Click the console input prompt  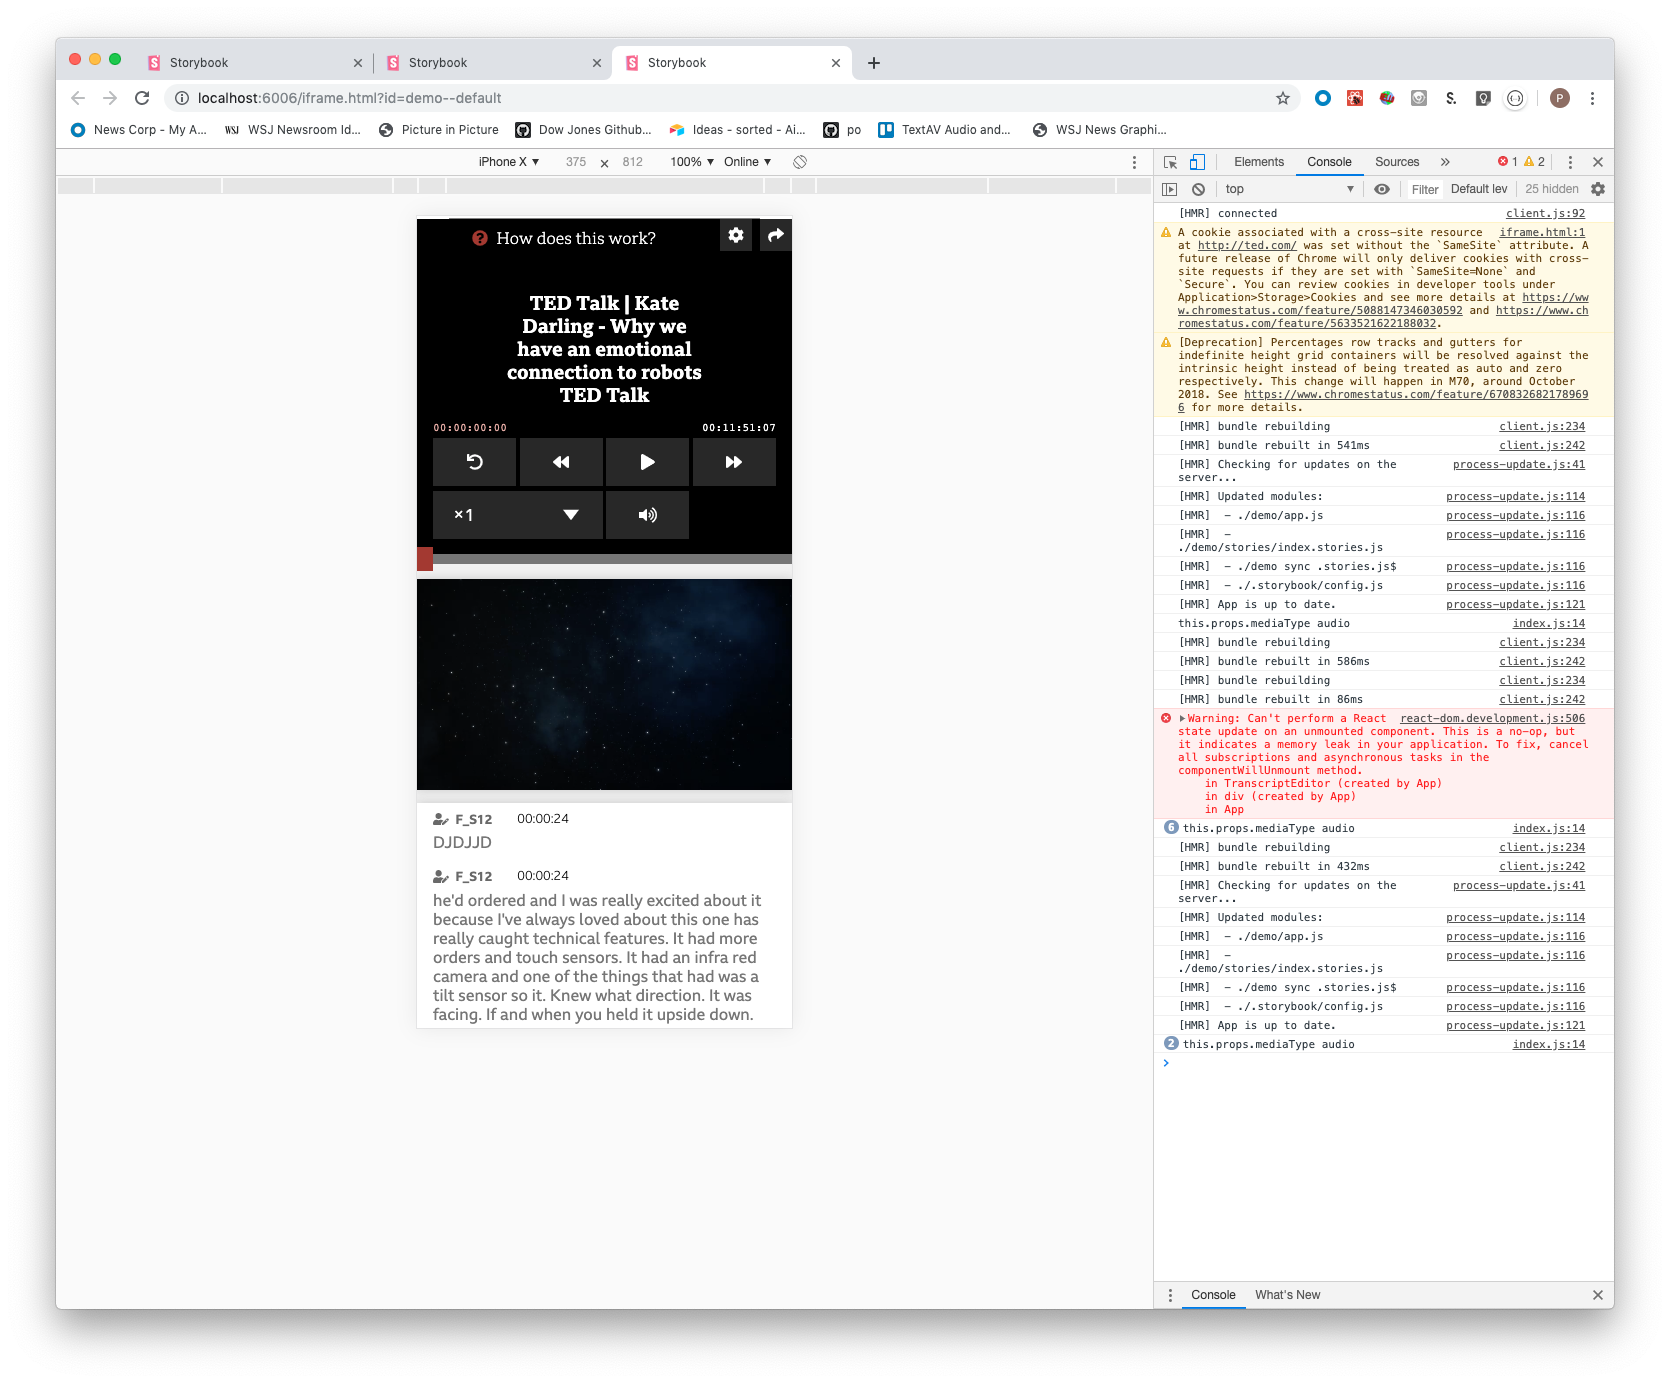click(1384, 1063)
